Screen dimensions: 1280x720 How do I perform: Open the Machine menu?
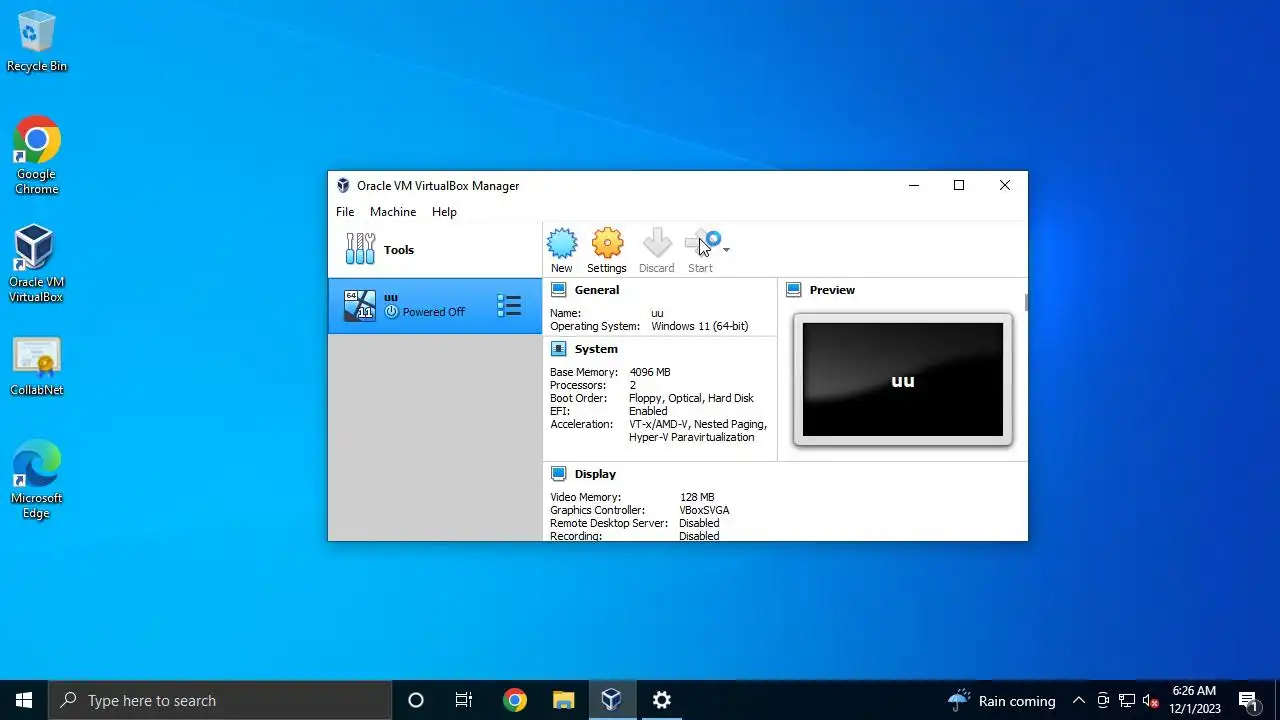click(393, 212)
